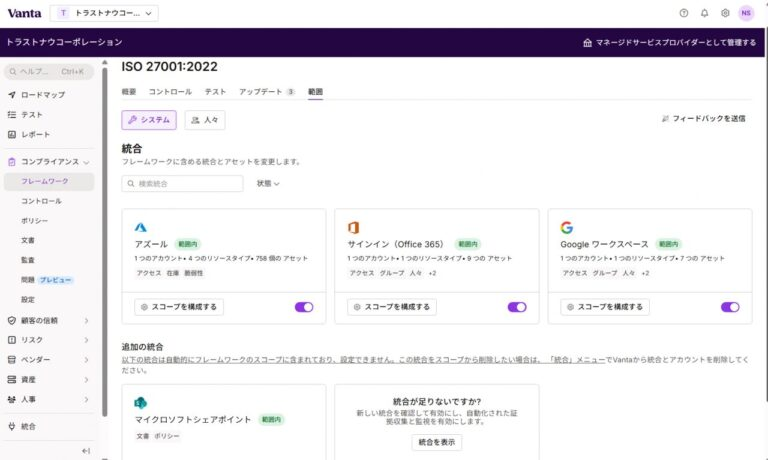Toggle the アズール integration scope switch

304,307
